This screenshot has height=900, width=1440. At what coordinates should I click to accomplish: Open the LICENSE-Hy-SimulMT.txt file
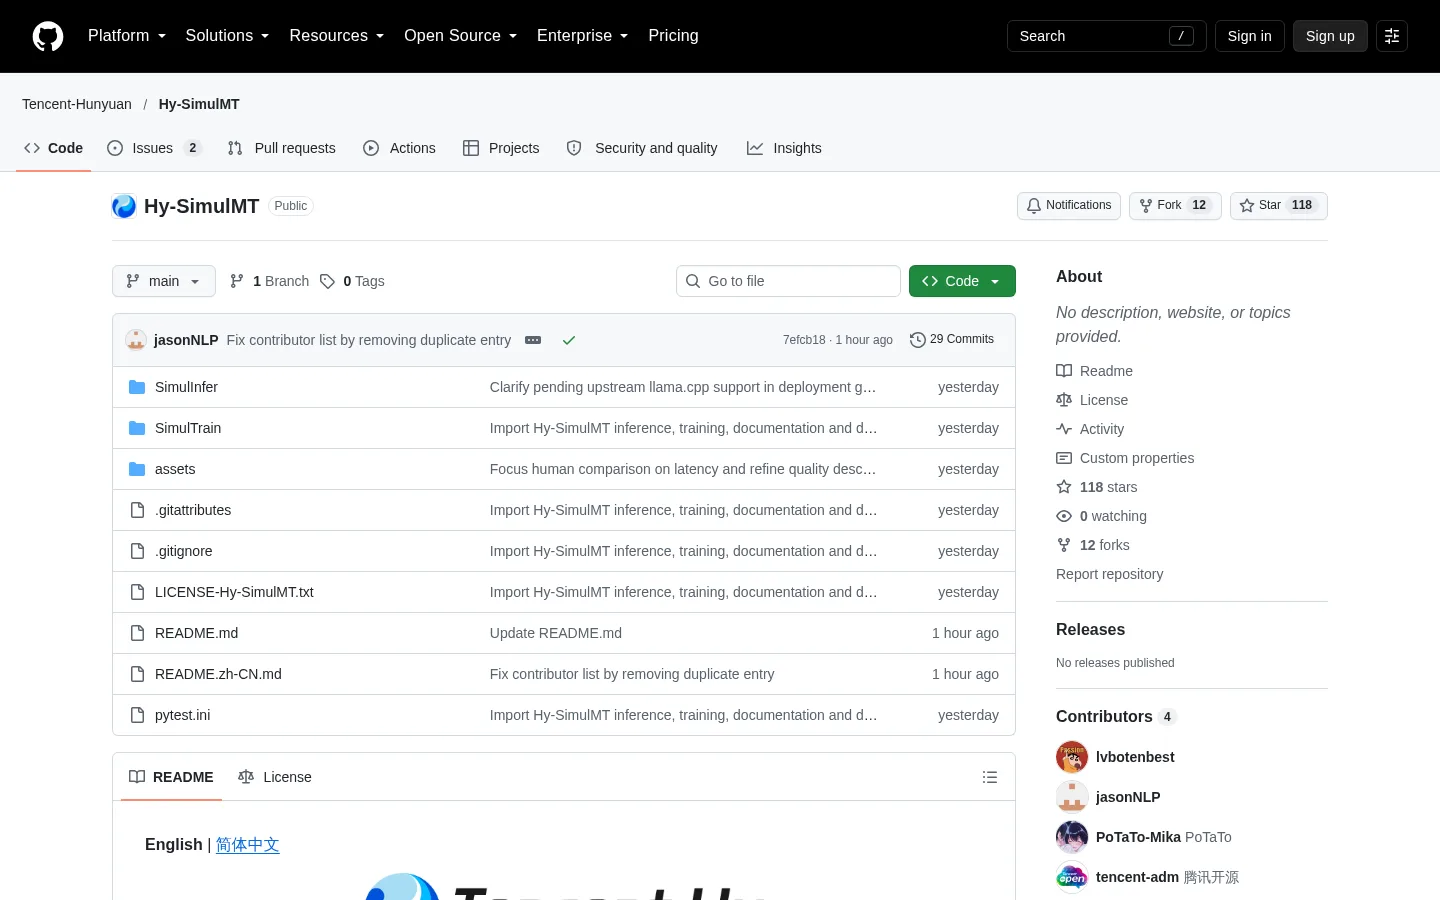(234, 592)
